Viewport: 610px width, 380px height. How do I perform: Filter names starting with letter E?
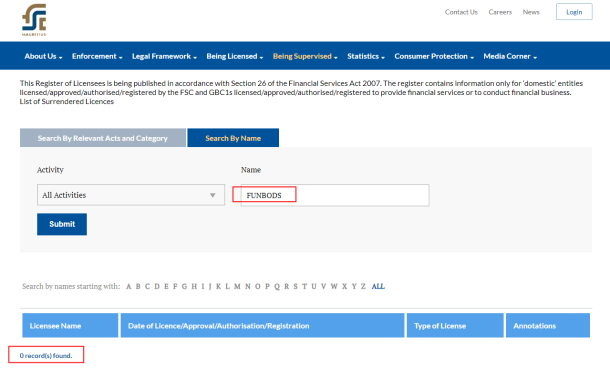coord(166,287)
